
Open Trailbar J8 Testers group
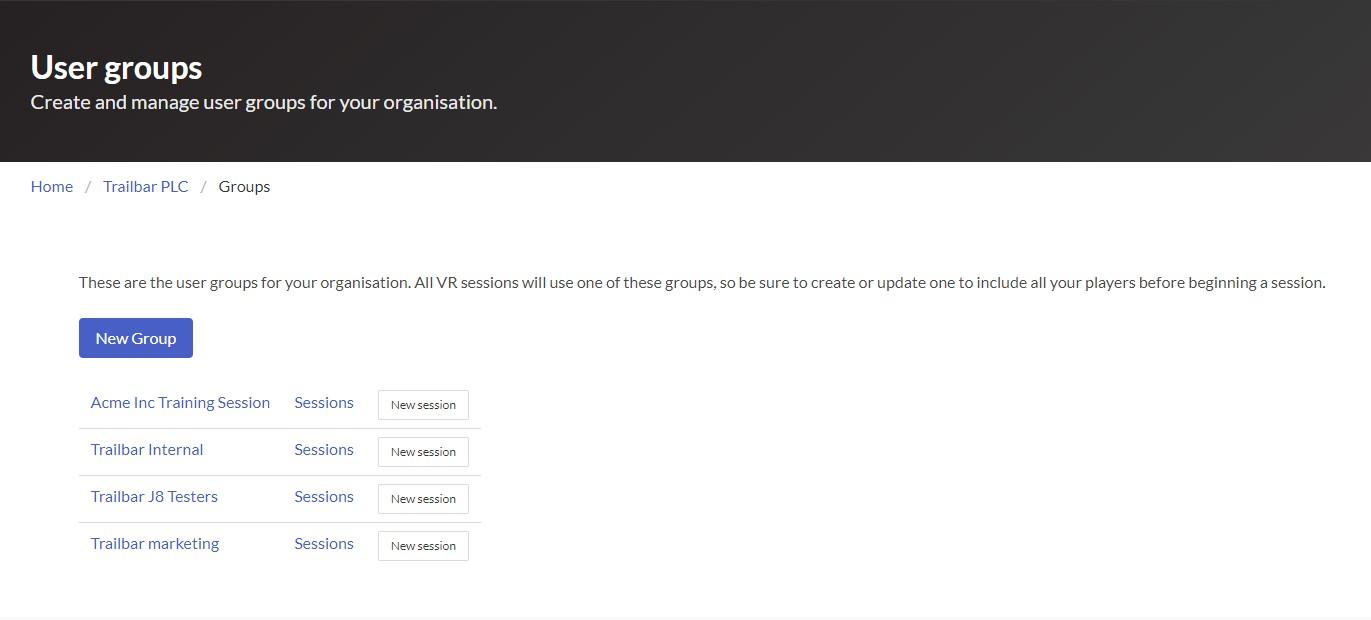coord(154,496)
